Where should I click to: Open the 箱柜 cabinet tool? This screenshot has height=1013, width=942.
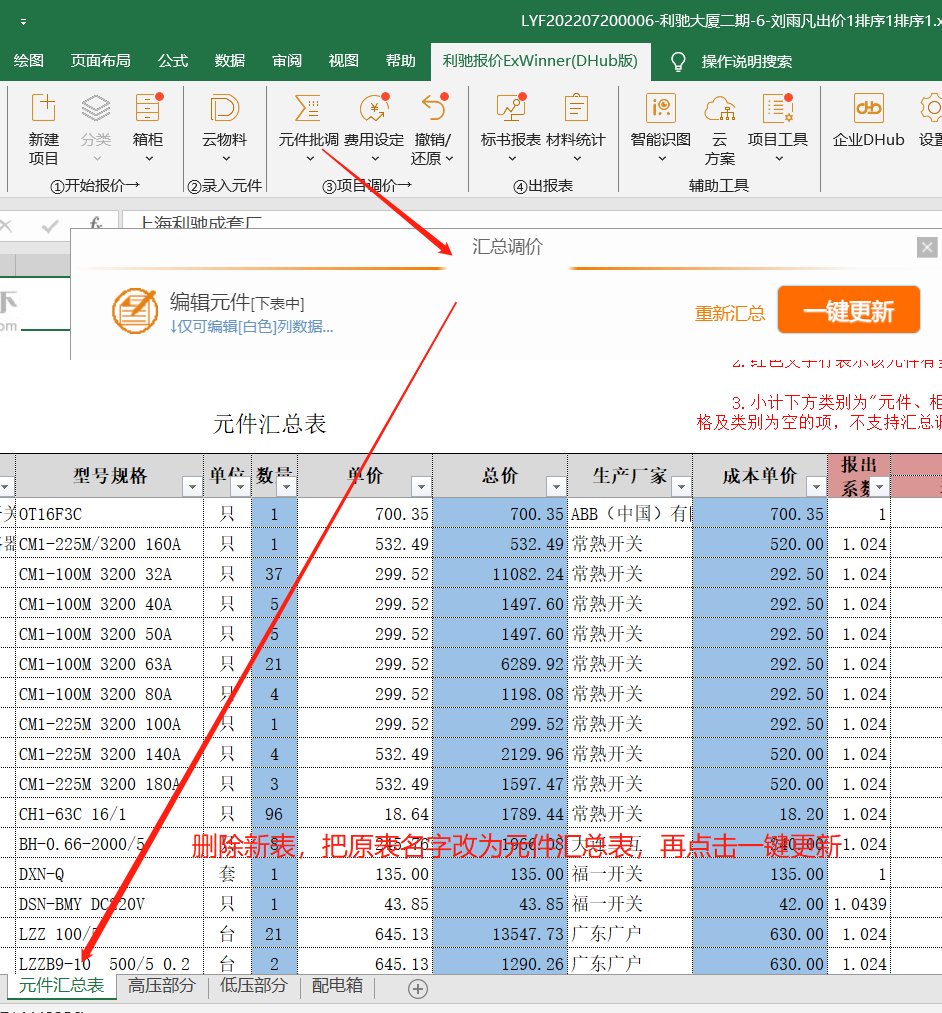(148, 108)
